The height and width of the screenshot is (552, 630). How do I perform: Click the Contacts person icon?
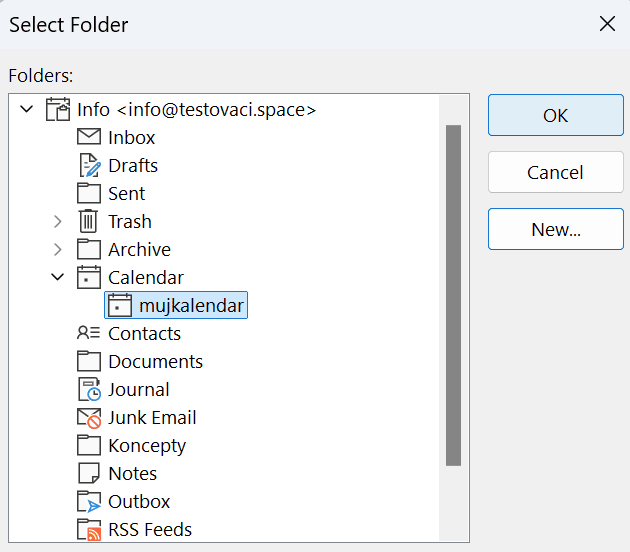[88, 333]
